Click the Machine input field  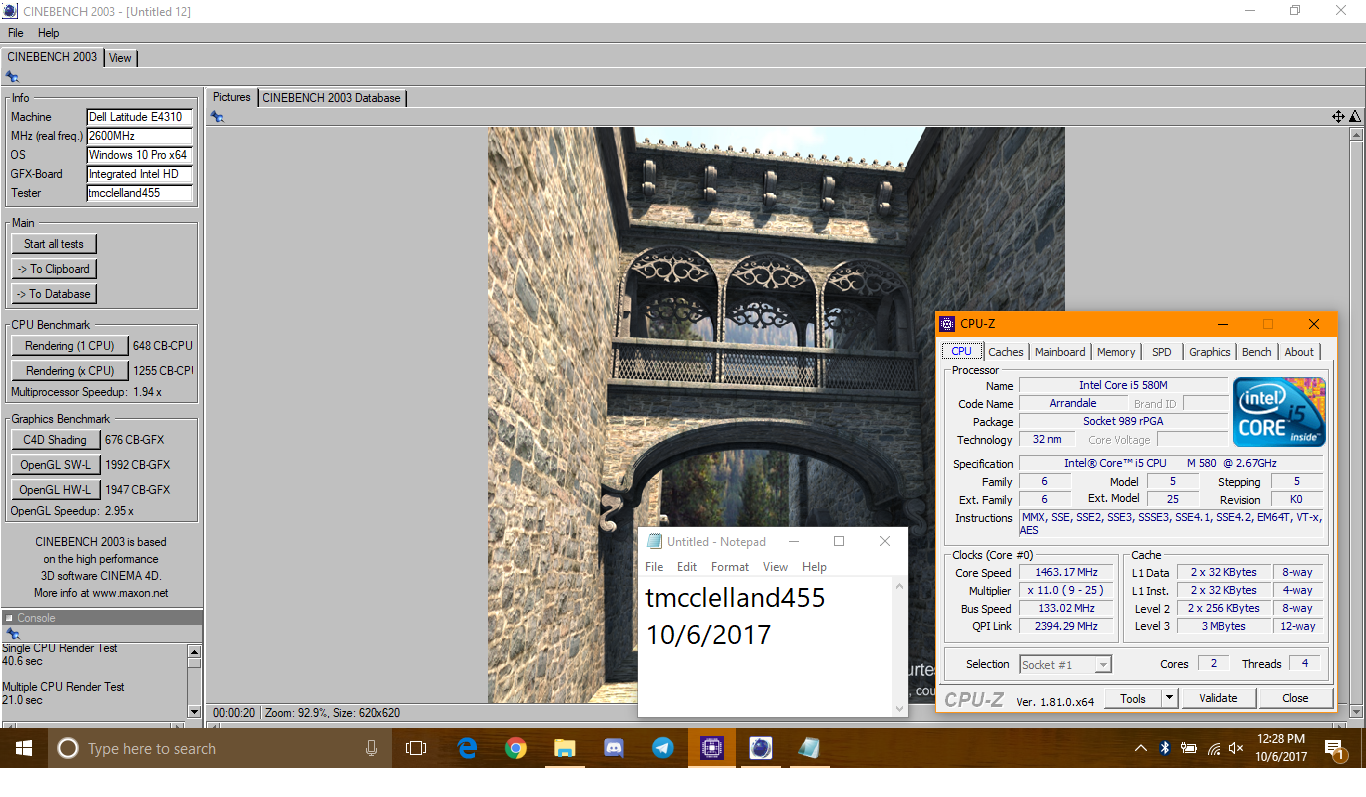pyautogui.click(x=140, y=117)
